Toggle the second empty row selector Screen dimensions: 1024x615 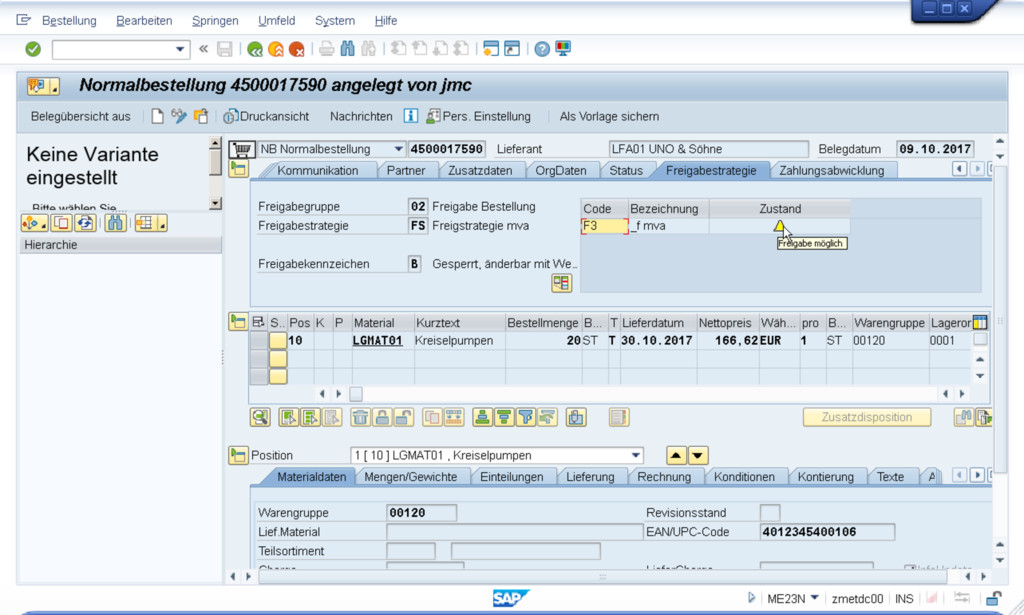259,359
